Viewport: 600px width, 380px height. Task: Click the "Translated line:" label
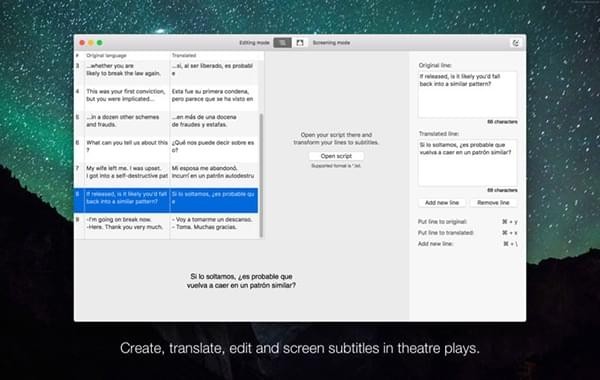[439, 134]
